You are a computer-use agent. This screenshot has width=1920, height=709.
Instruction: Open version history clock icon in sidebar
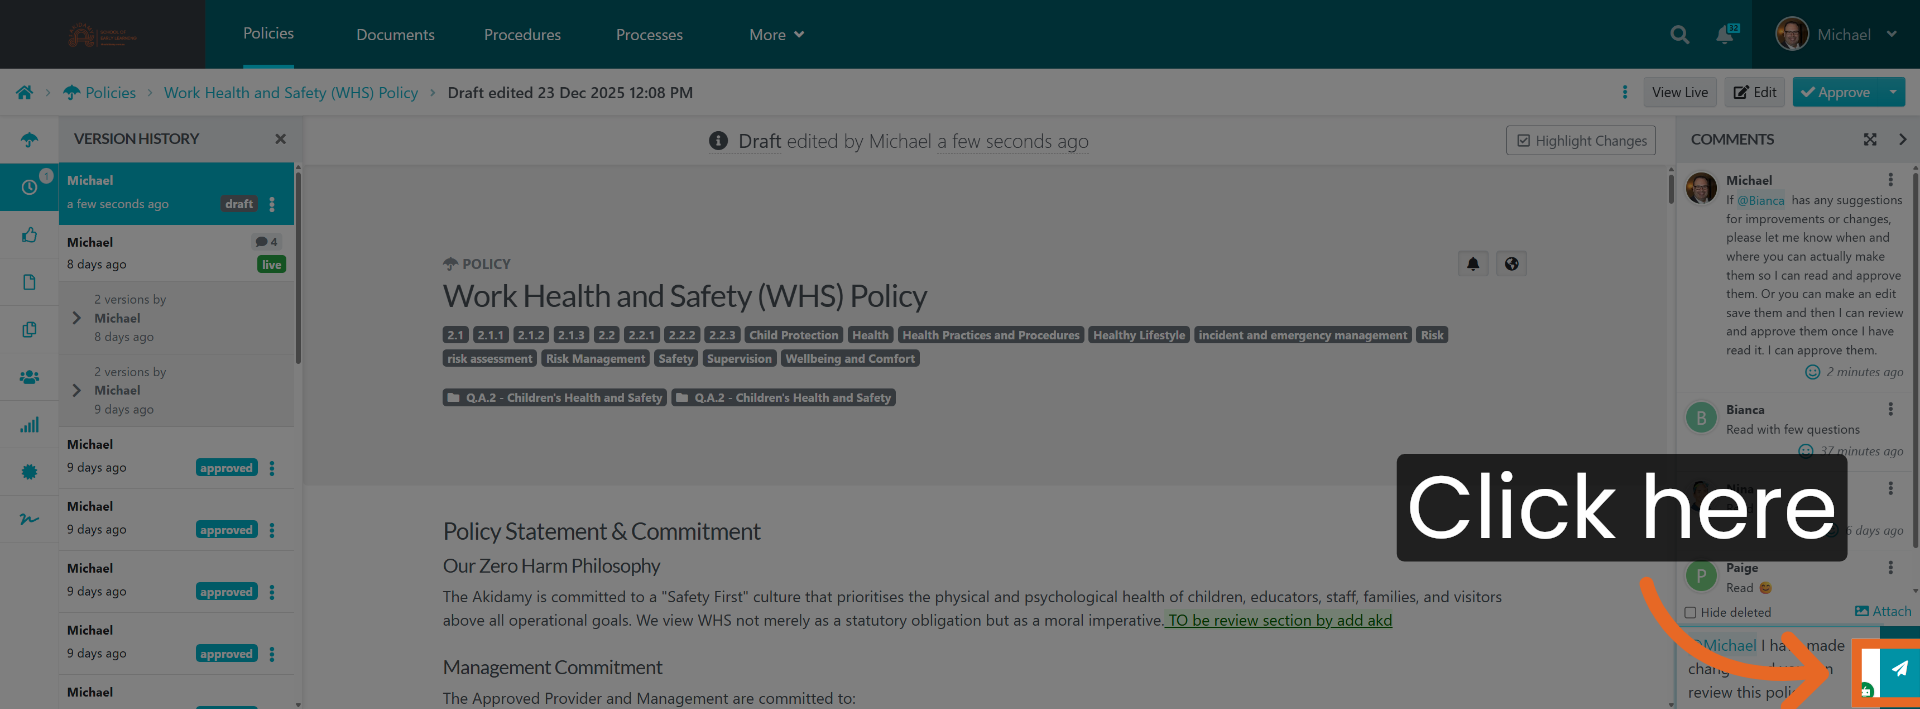coord(29,187)
